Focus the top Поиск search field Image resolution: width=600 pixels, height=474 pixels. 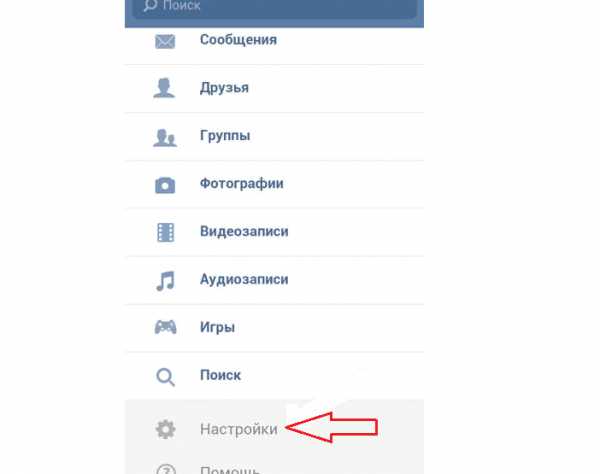274,8
